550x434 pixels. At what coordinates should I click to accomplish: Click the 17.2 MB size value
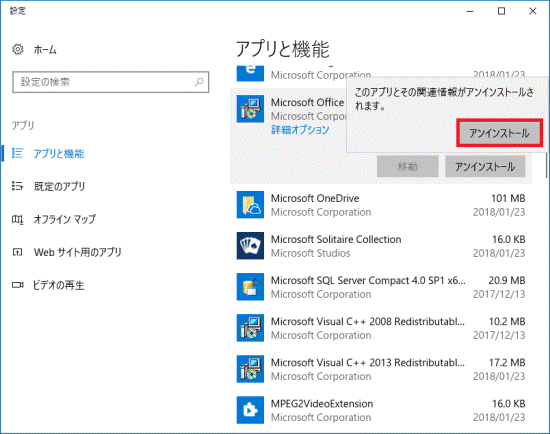507,362
